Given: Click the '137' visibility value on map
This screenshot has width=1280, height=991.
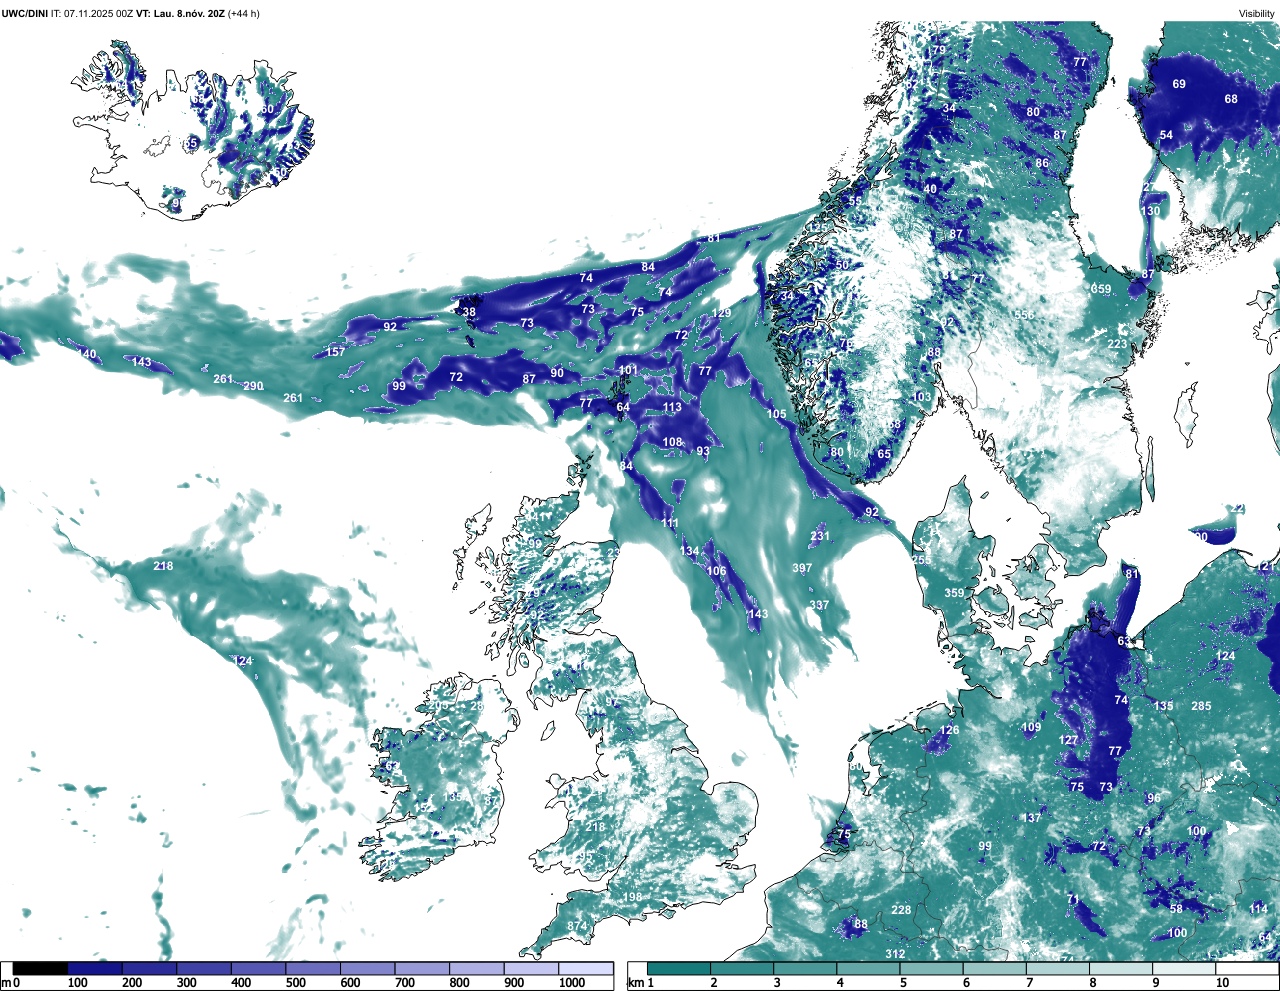Looking at the screenshot, I should point(1031,818).
